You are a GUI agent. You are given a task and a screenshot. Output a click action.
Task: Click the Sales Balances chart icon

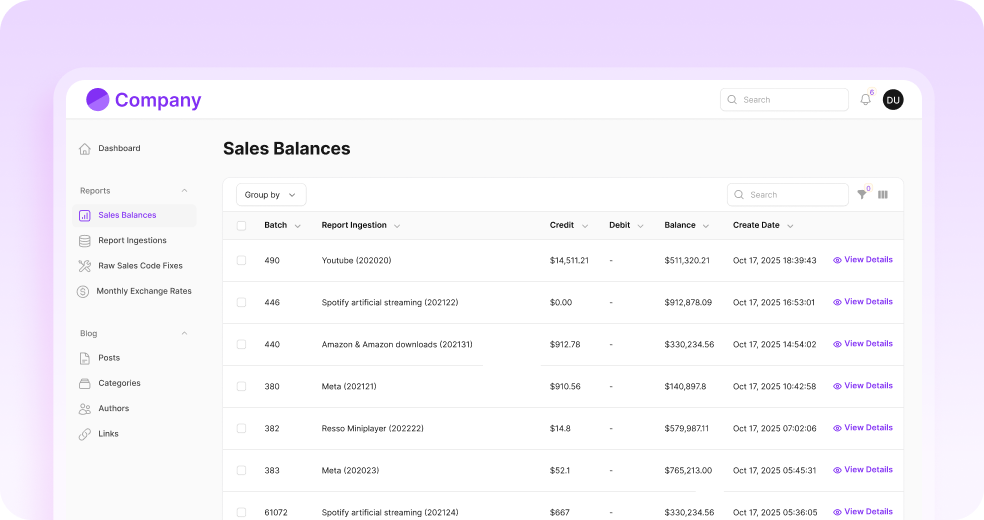click(85, 215)
